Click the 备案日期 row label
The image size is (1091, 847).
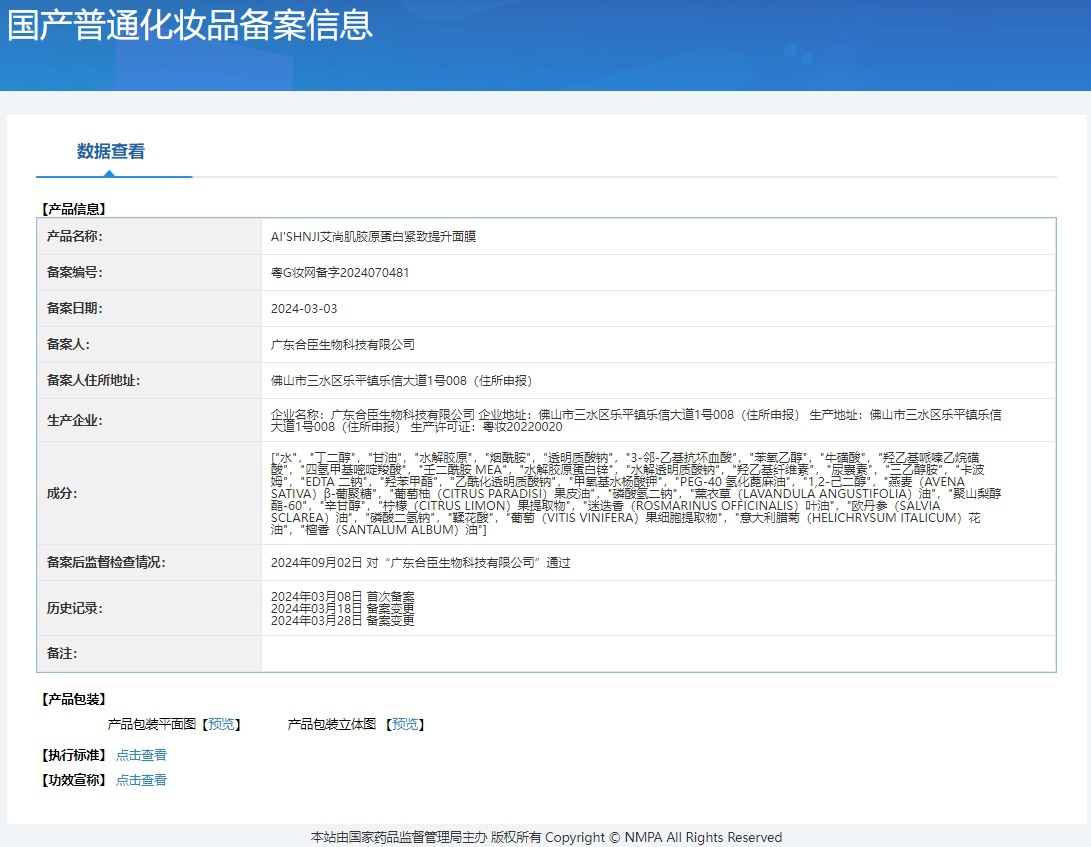(x=74, y=308)
